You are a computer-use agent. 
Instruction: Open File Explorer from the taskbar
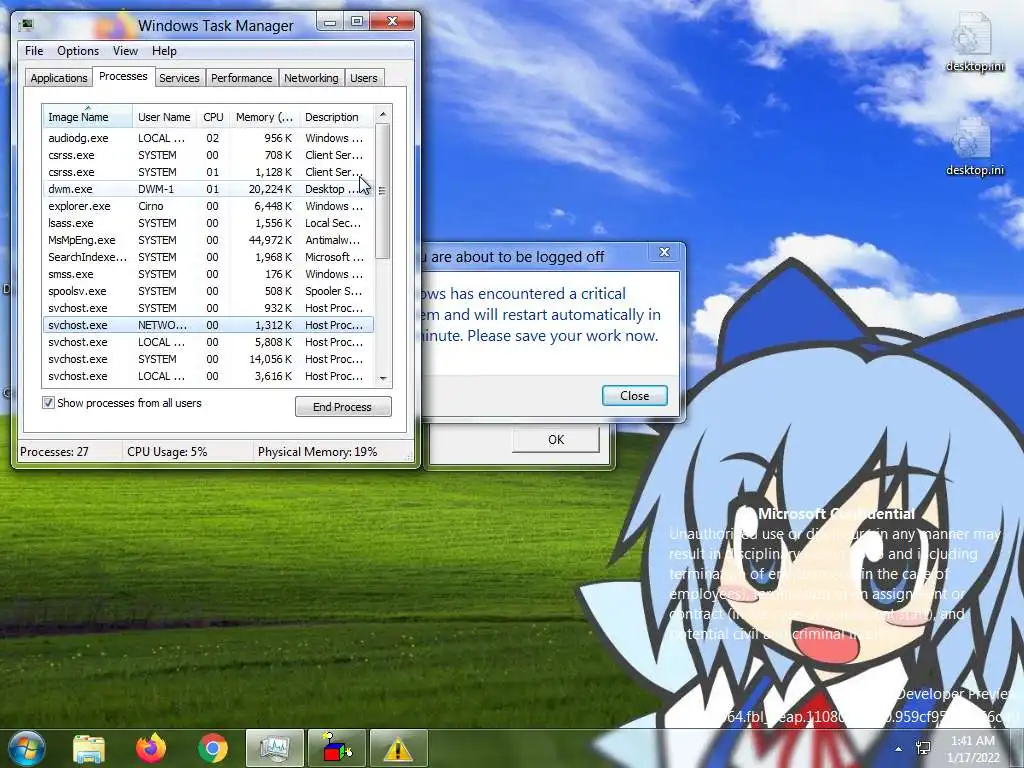pos(89,748)
